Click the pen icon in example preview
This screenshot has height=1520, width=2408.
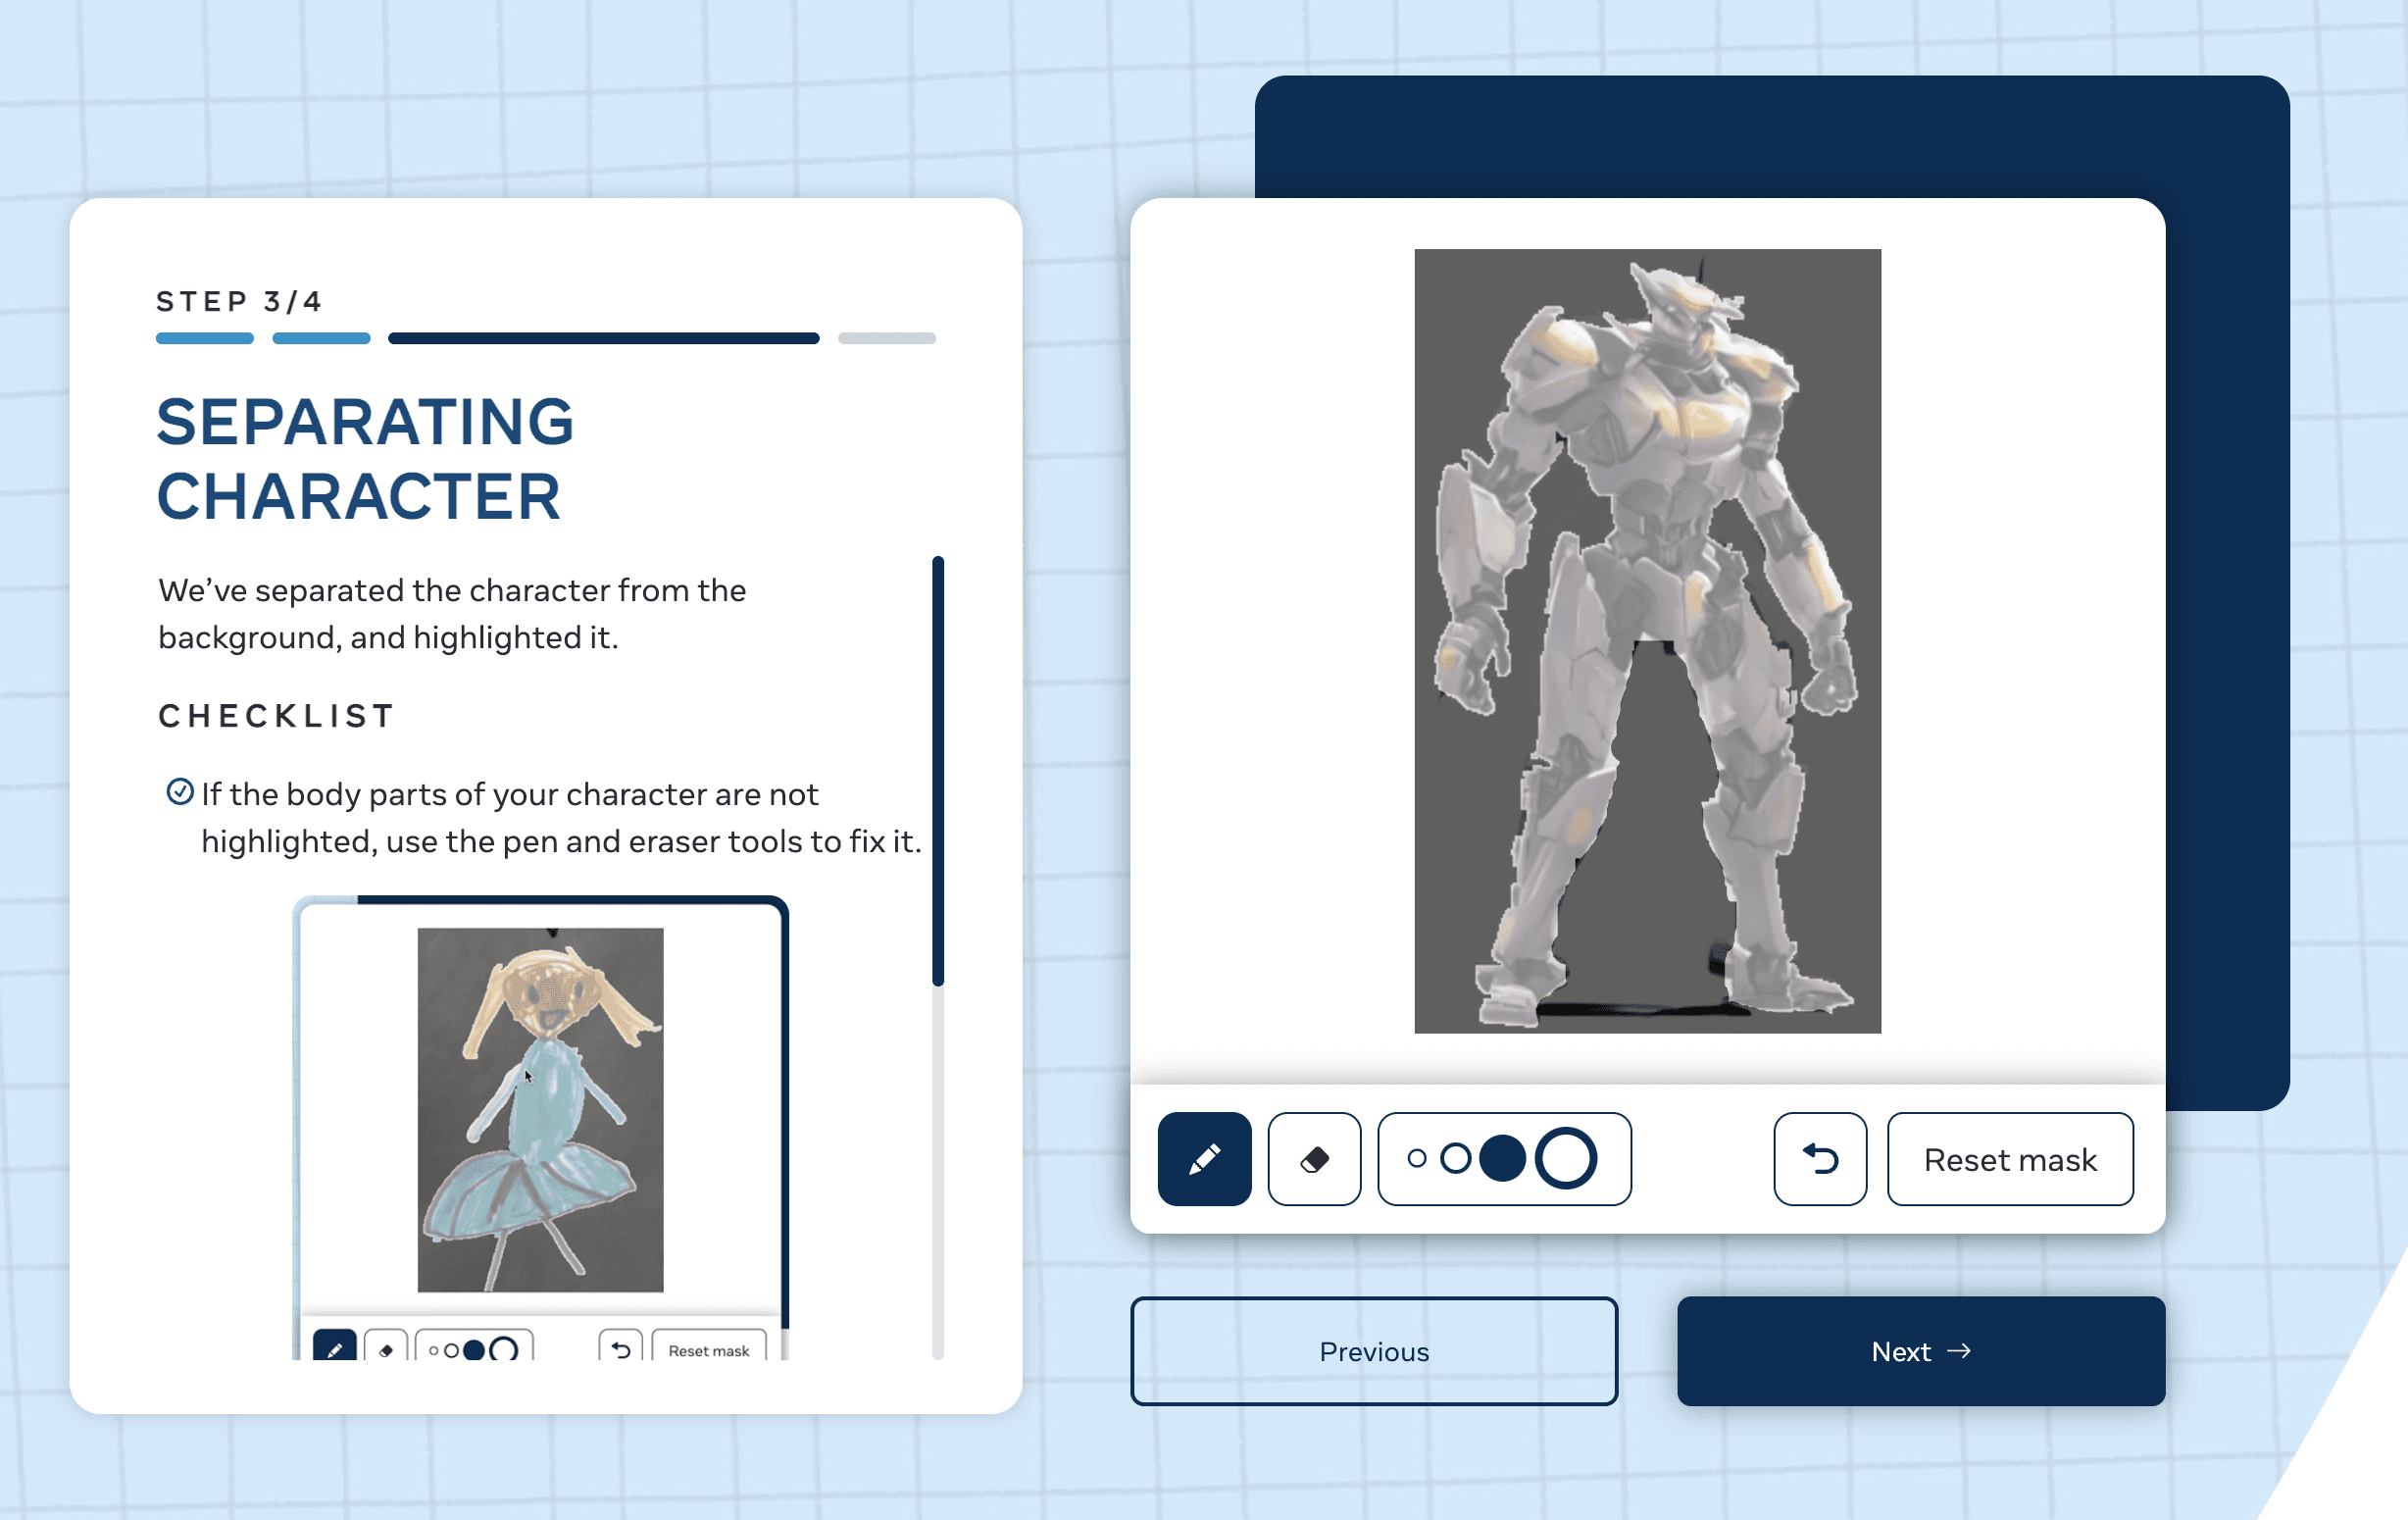click(x=334, y=1349)
